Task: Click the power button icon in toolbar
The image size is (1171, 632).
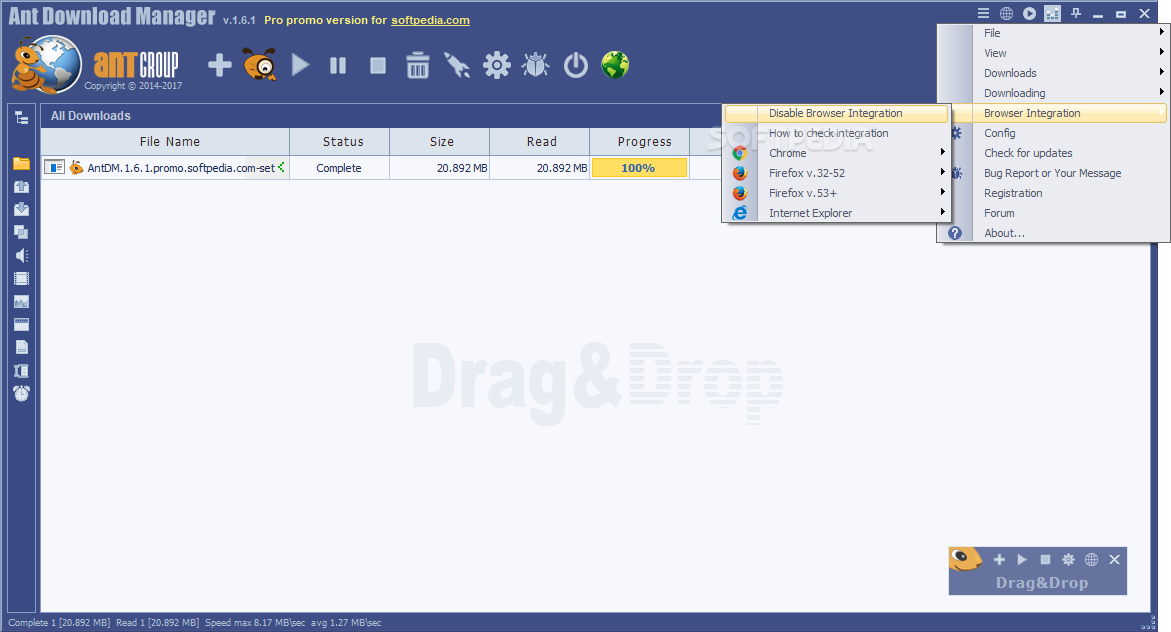Action: 576,65
